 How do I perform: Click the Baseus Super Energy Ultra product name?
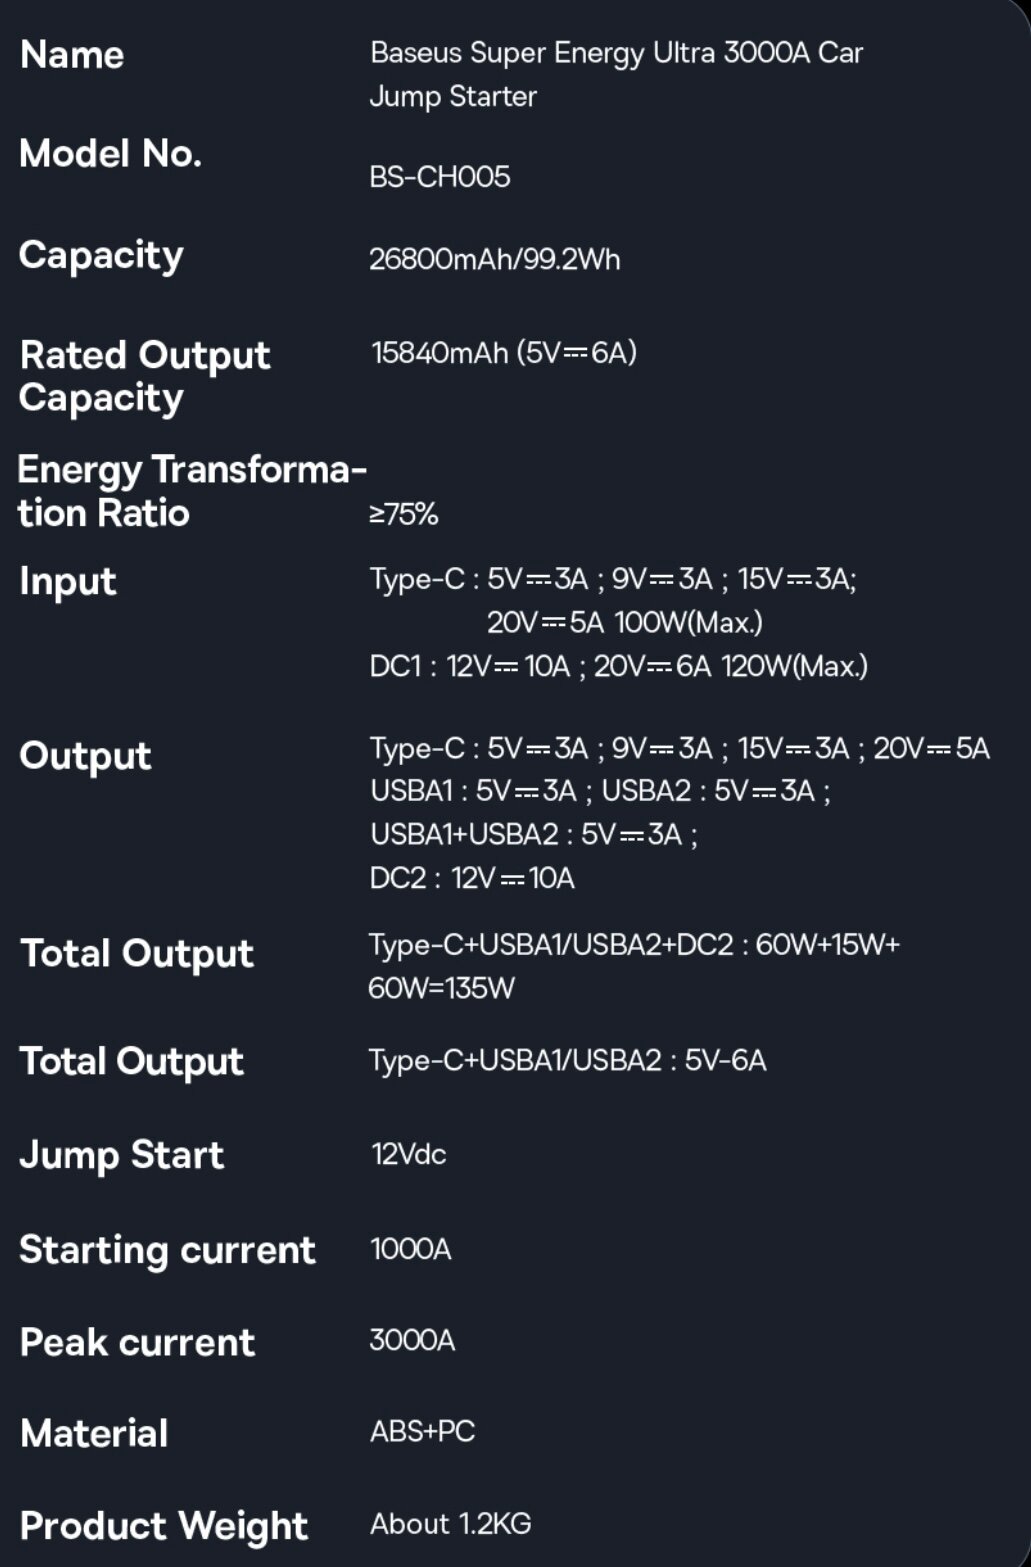click(x=615, y=73)
